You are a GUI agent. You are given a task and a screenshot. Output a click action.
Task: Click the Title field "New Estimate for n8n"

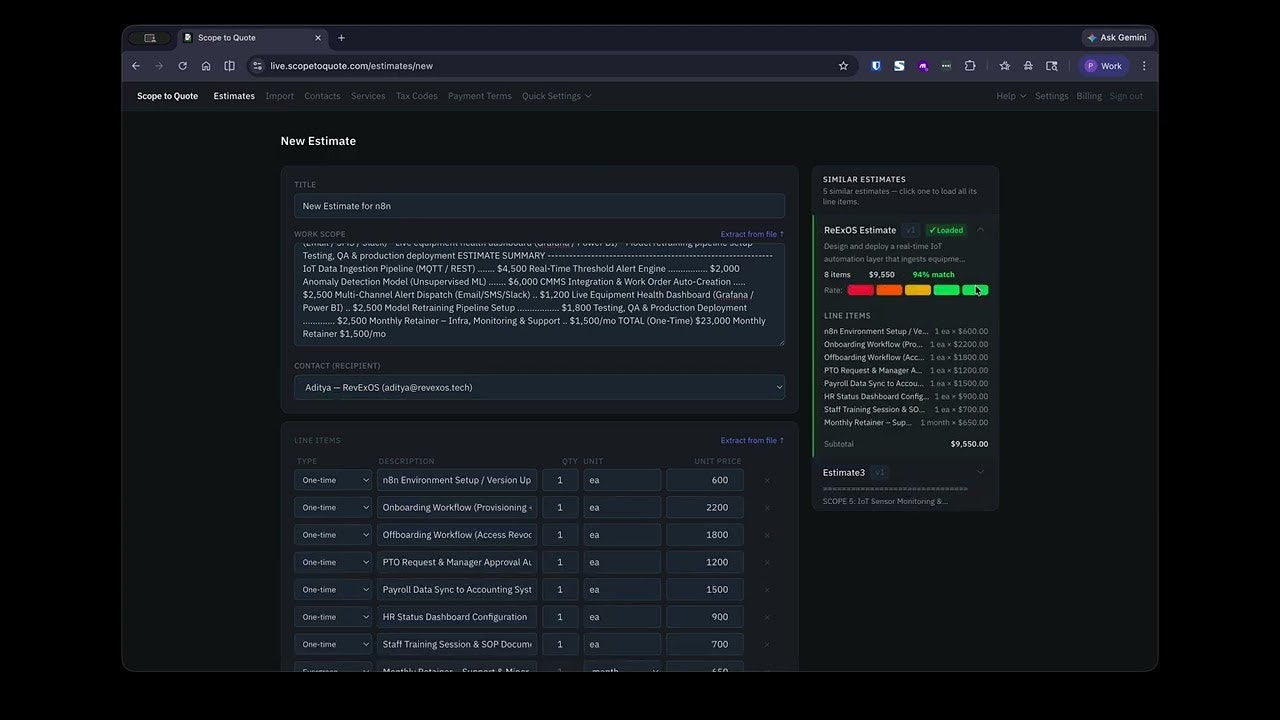(x=539, y=206)
